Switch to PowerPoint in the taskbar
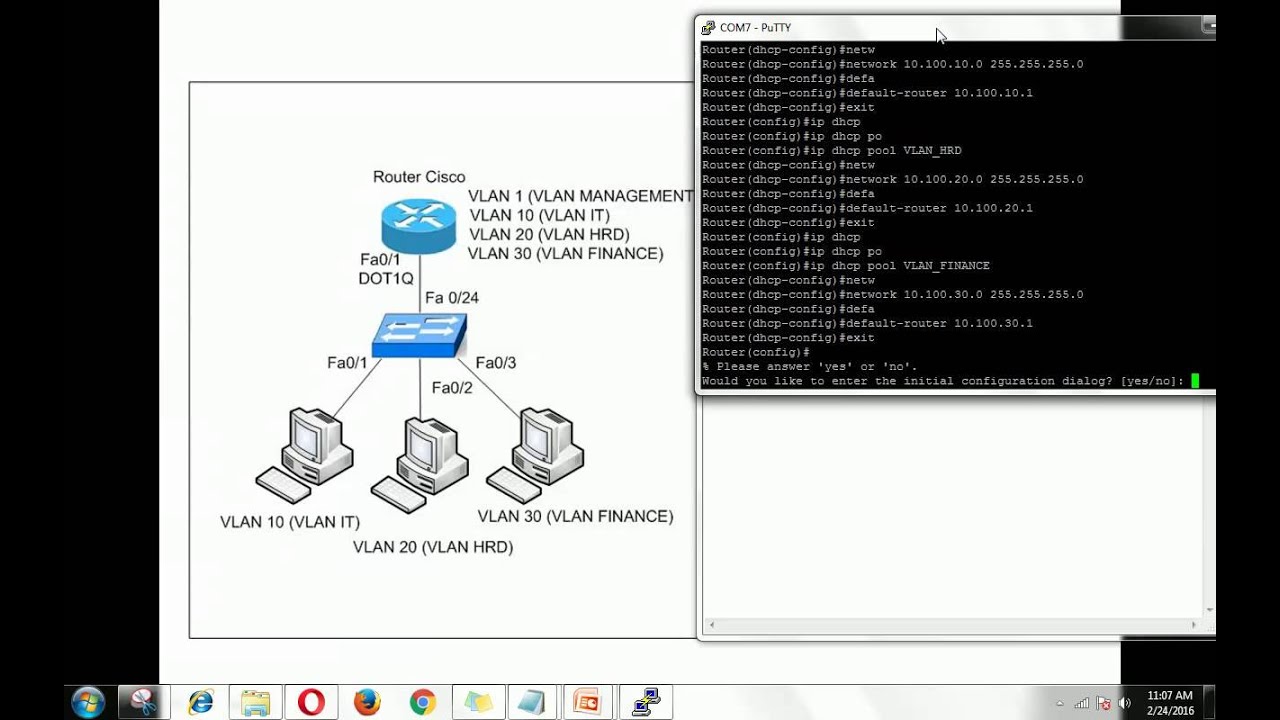Image resolution: width=1280 pixels, height=720 pixels. pyautogui.click(x=588, y=703)
